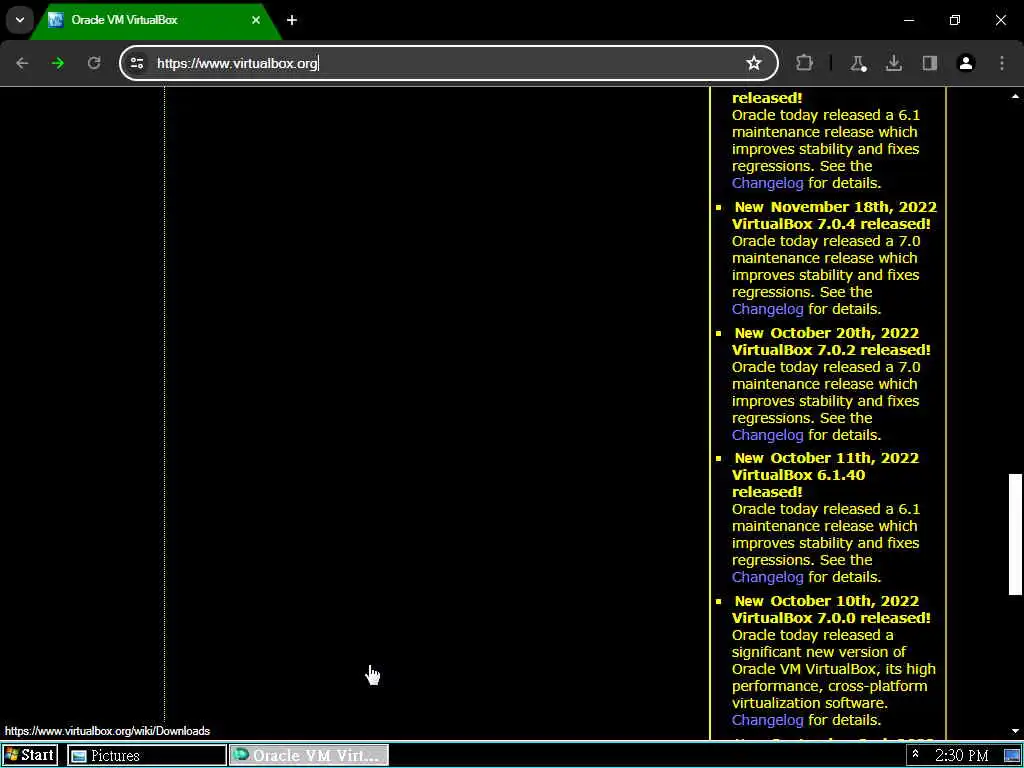Open site information icon in address bar
Image resolution: width=1024 pixels, height=768 pixels.
click(x=137, y=63)
